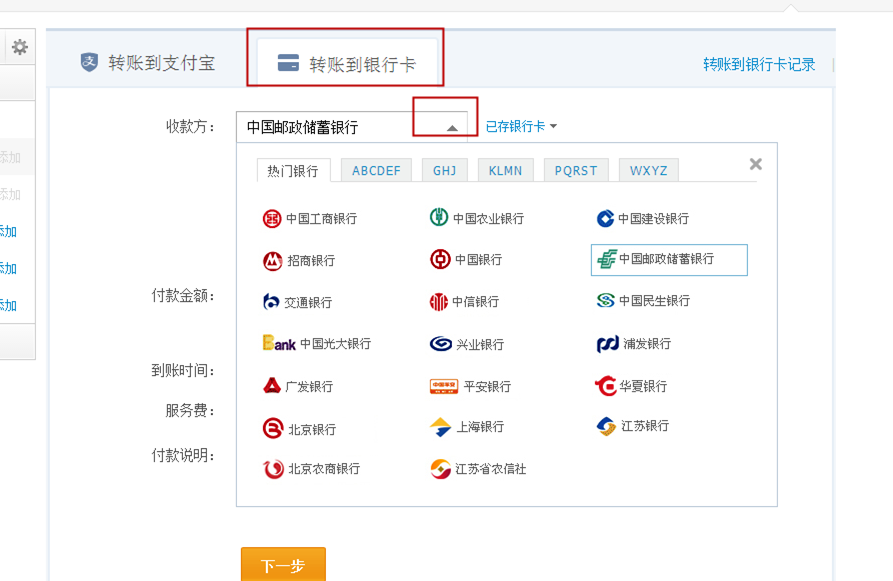
Task: Choose 中国建设银行 bank name
Action: pos(654,219)
